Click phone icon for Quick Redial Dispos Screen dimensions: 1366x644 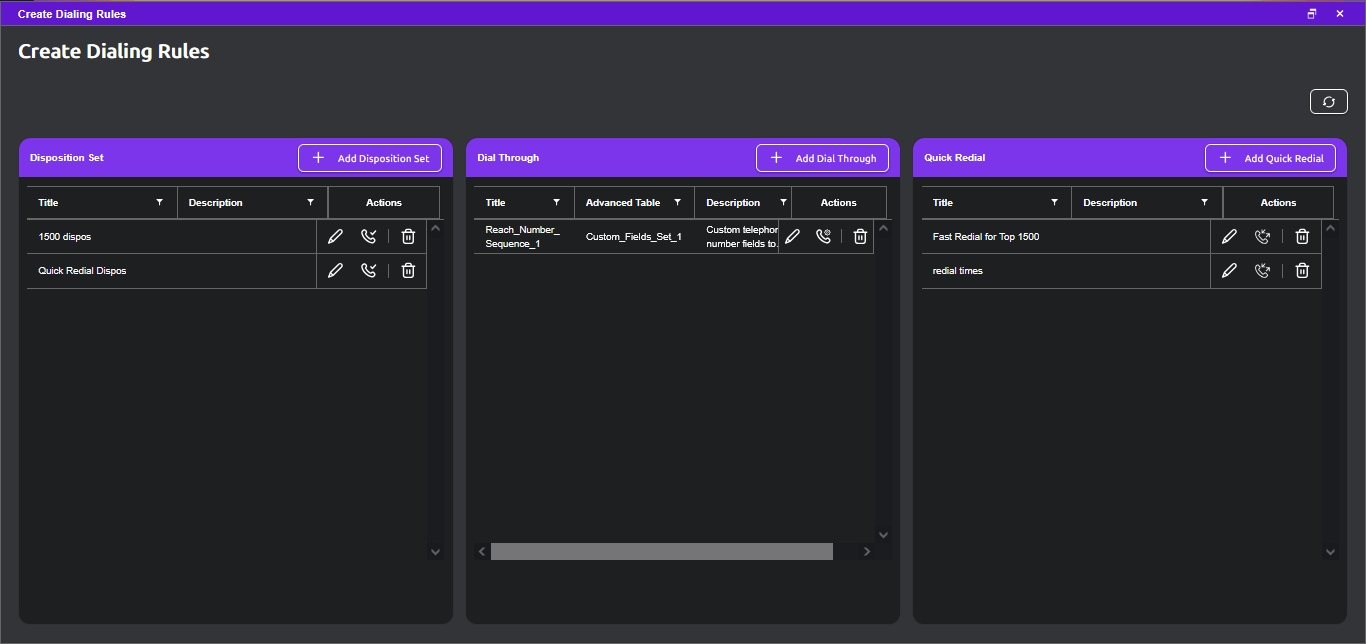click(x=369, y=271)
